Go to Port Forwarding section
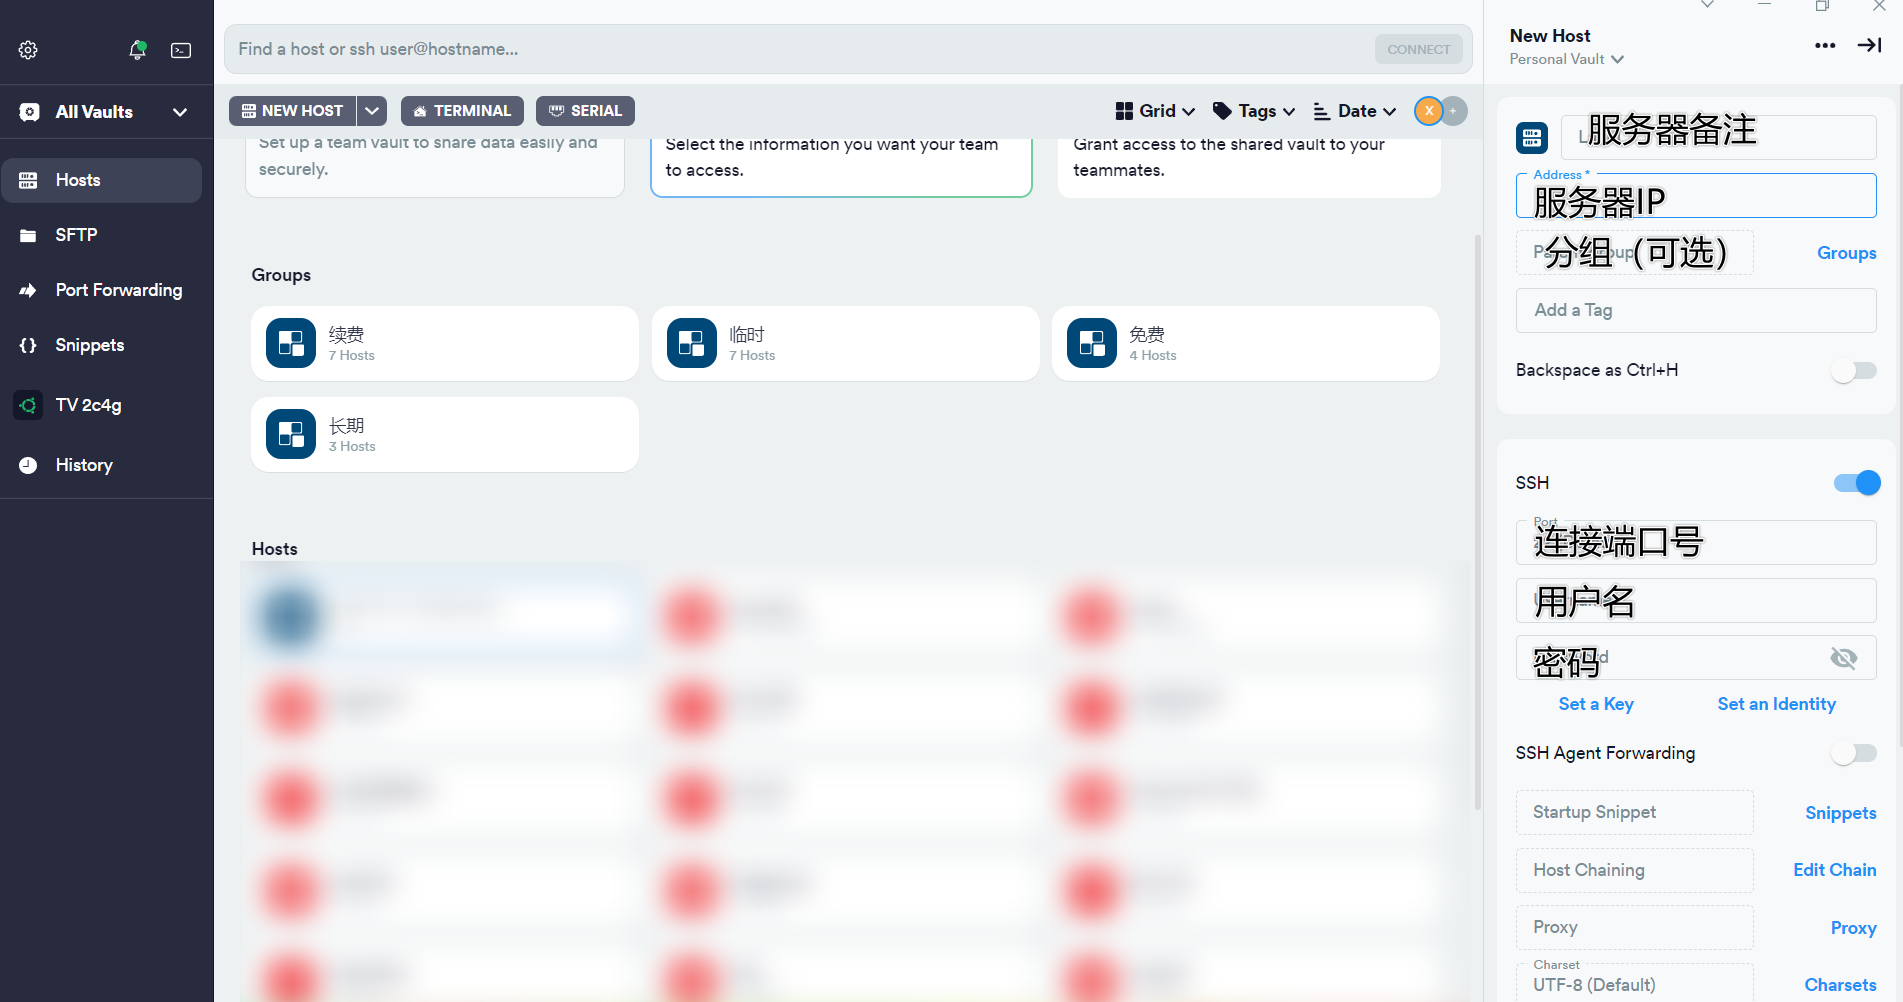1903x1002 pixels. (118, 290)
